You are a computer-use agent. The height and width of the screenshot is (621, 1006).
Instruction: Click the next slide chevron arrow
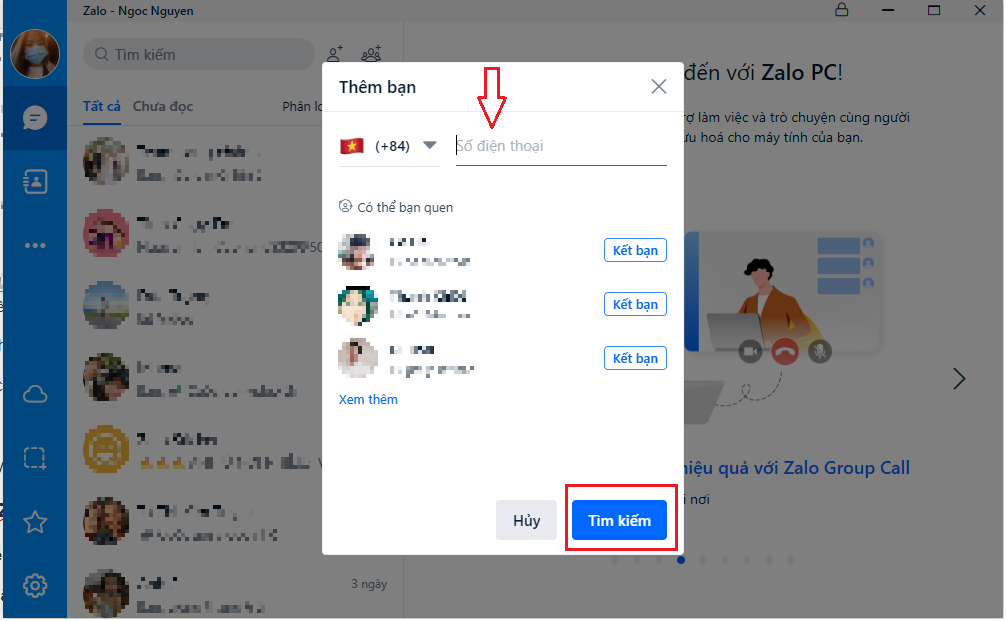tap(959, 379)
